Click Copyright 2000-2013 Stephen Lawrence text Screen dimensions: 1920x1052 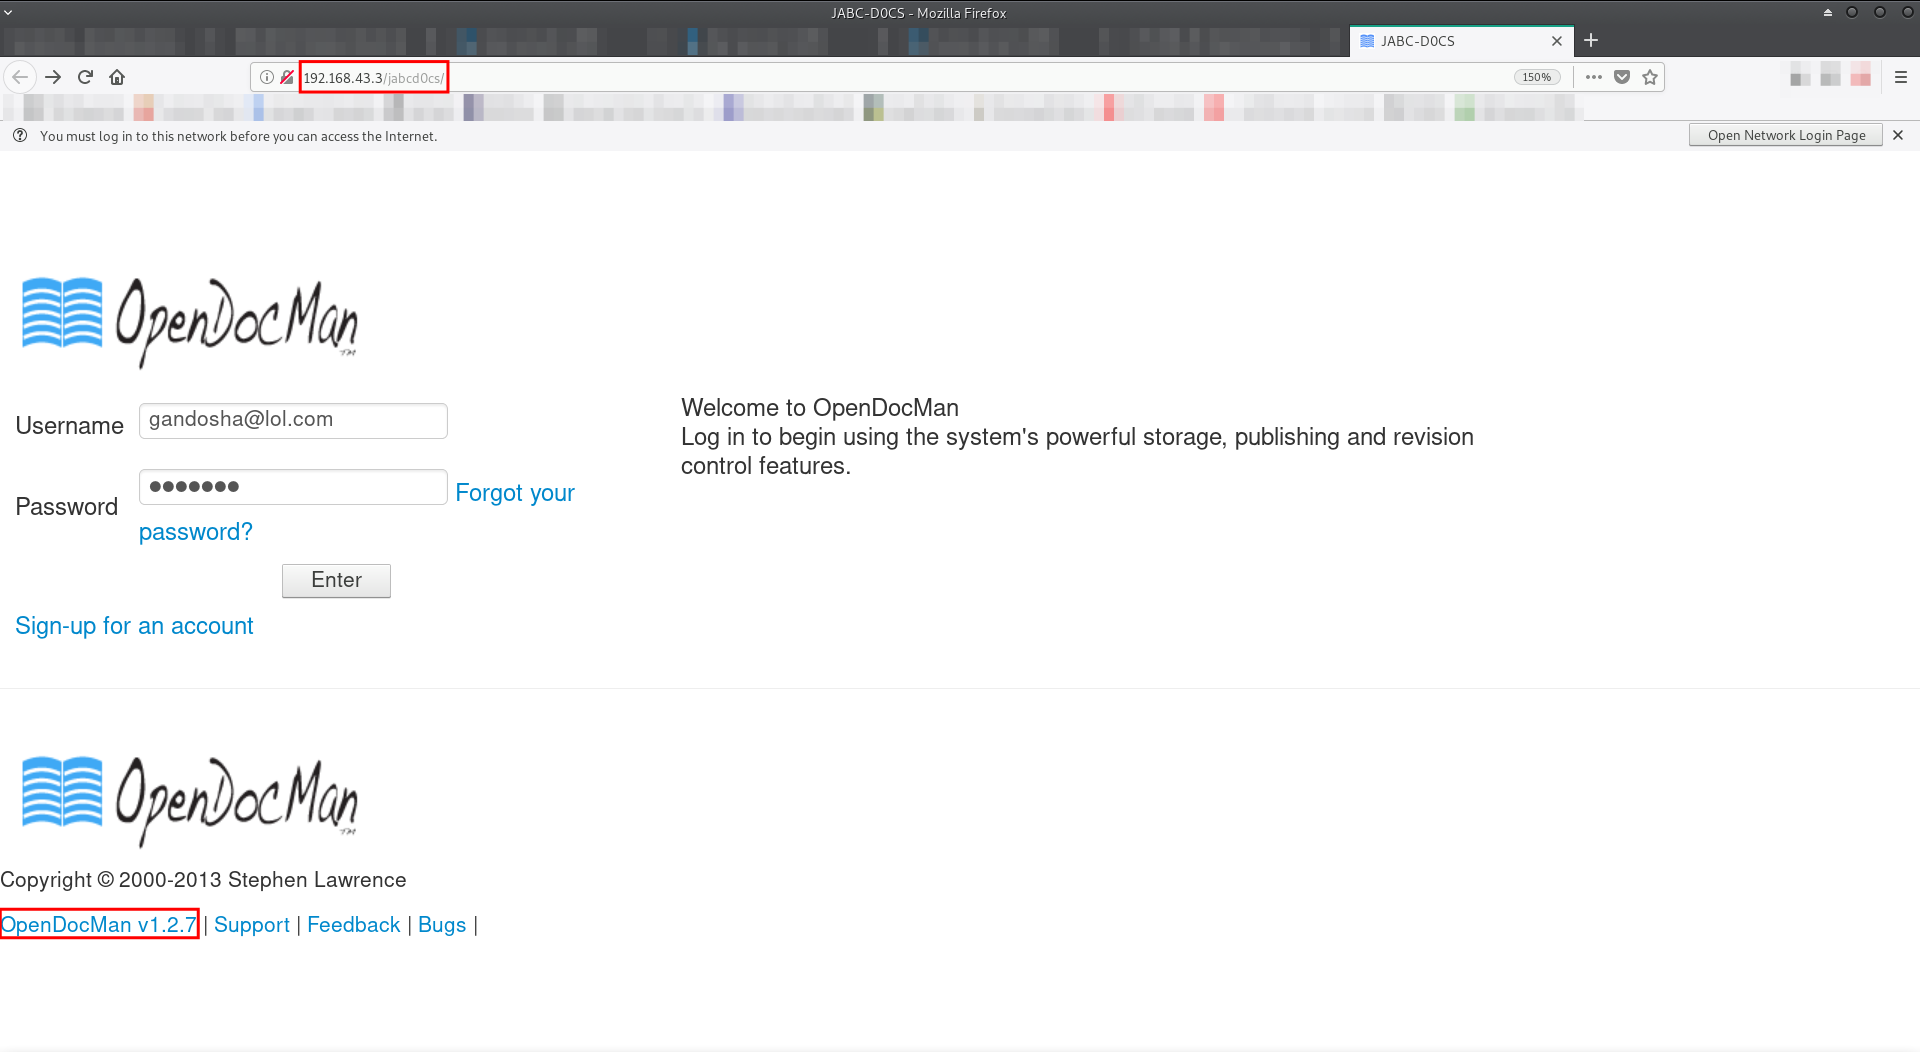tap(203, 880)
